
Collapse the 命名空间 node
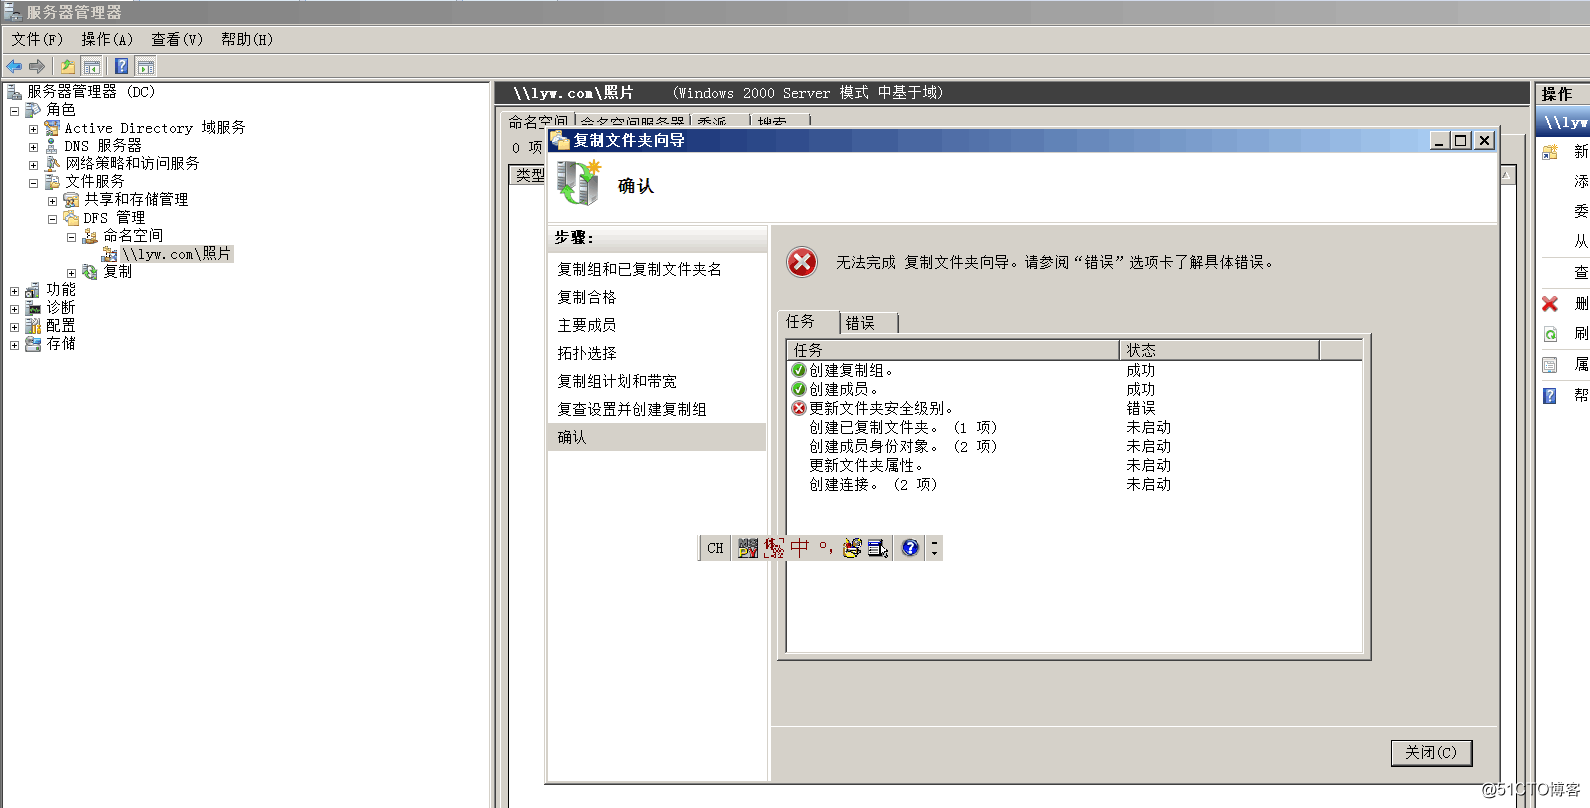[71, 237]
